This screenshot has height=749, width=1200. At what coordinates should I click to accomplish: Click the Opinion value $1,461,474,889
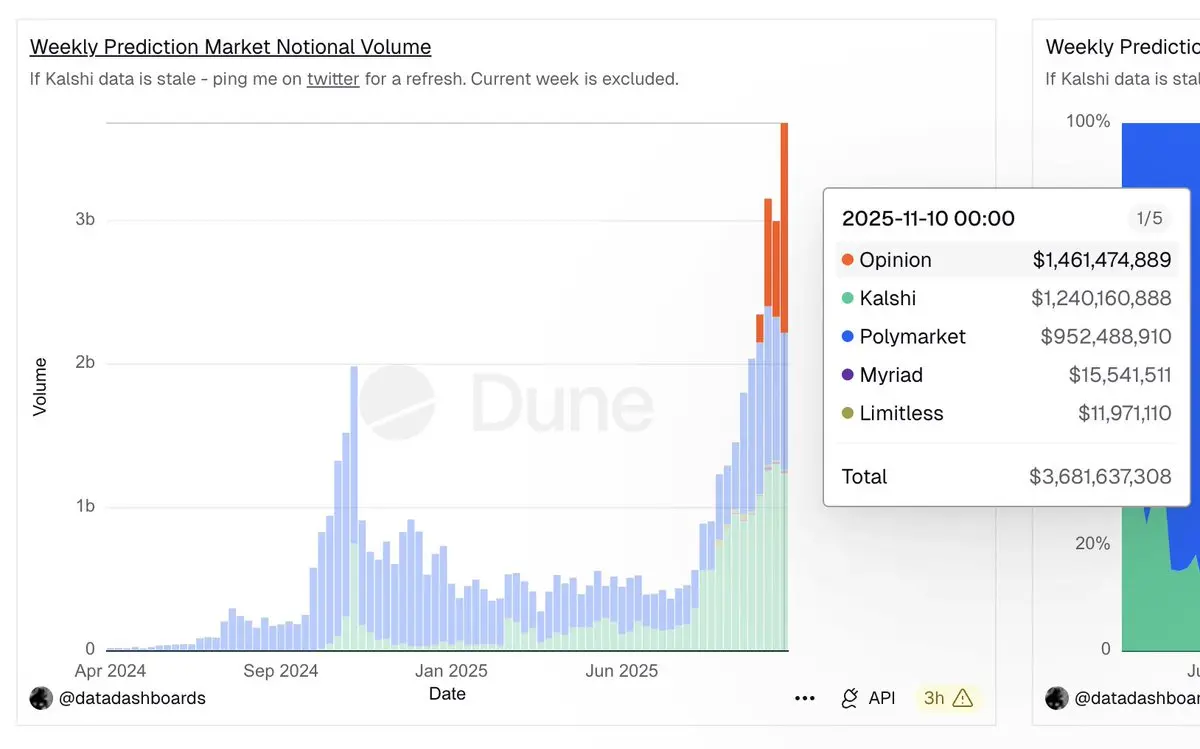[1102, 260]
